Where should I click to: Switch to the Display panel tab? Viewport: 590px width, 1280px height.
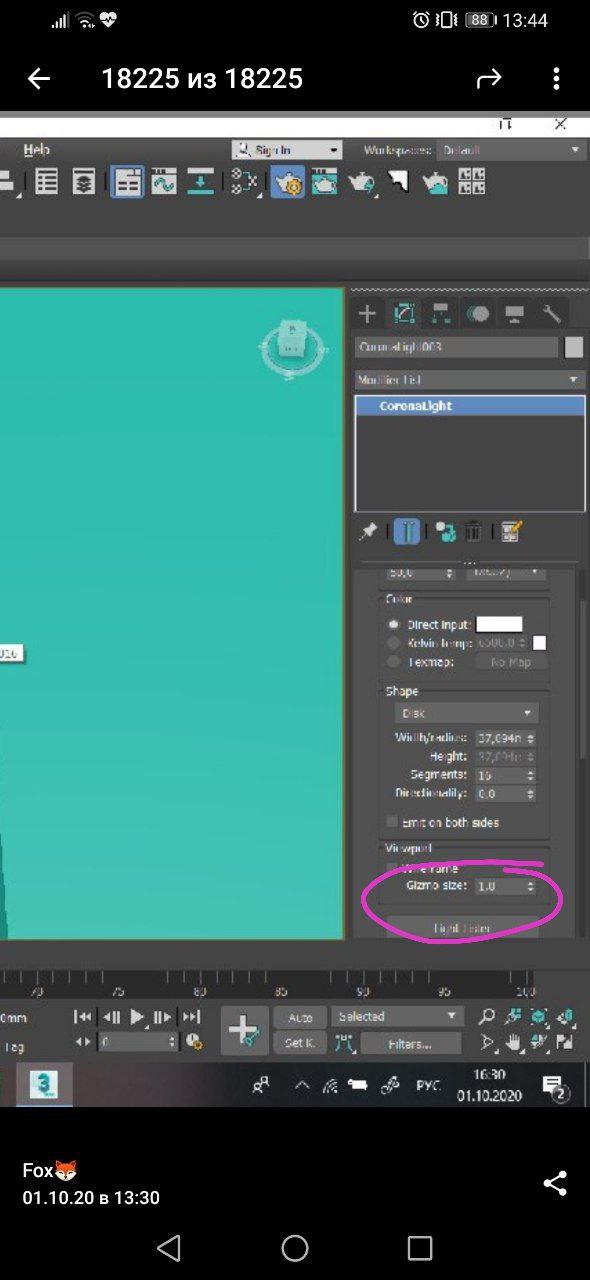[x=514, y=314]
